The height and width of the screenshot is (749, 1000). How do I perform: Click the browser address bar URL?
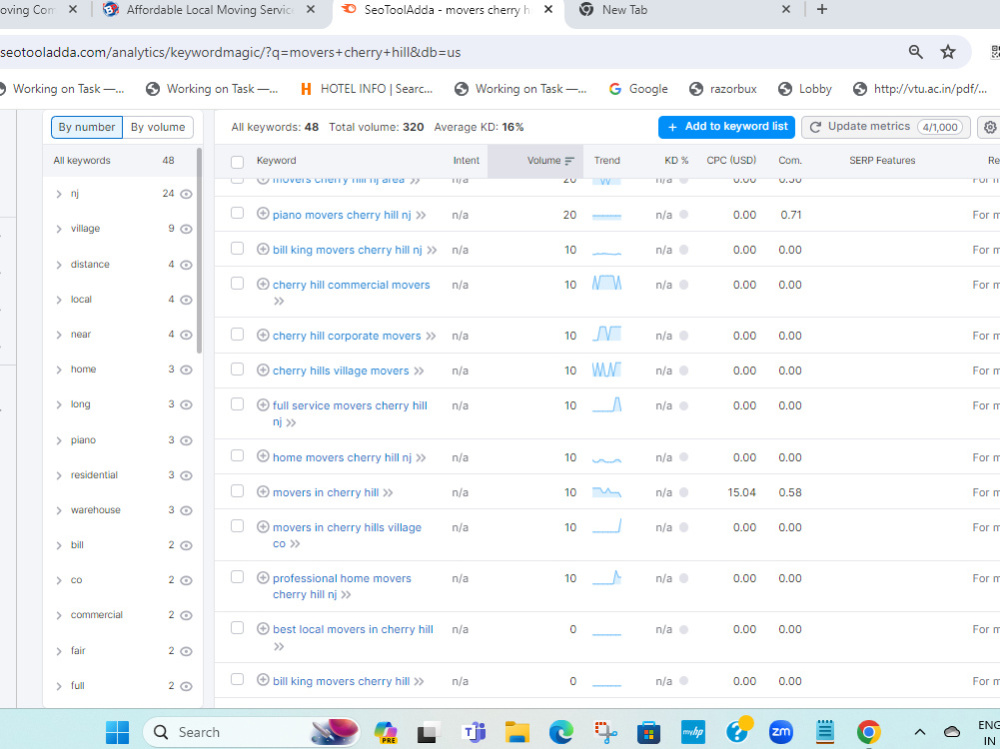pyautogui.click(x=230, y=52)
